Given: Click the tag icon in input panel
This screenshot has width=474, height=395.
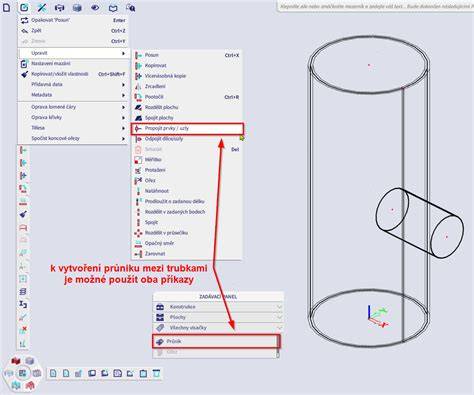Looking at the screenshot, I should tap(160, 328).
